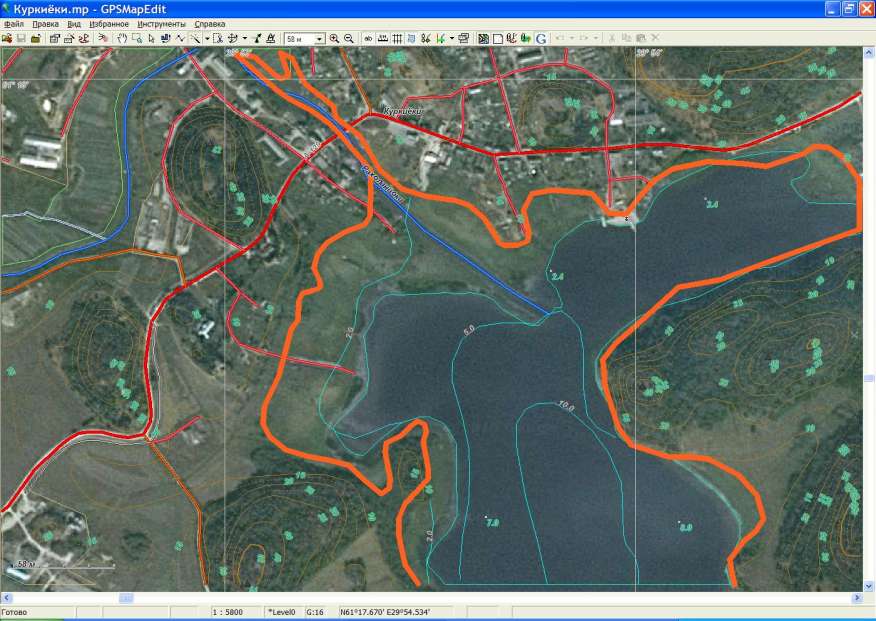
Task: Select the zoom rectangle tool
Action: pyautogui.click(x=137, y=38)
